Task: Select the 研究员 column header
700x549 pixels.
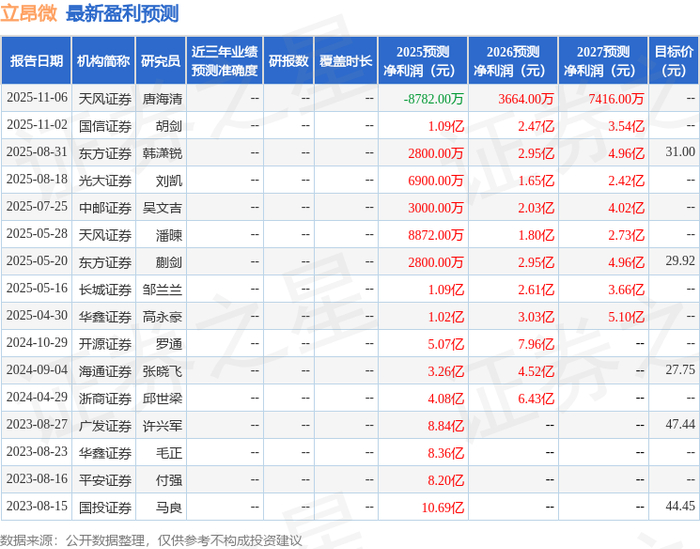Action: [160, 61]
